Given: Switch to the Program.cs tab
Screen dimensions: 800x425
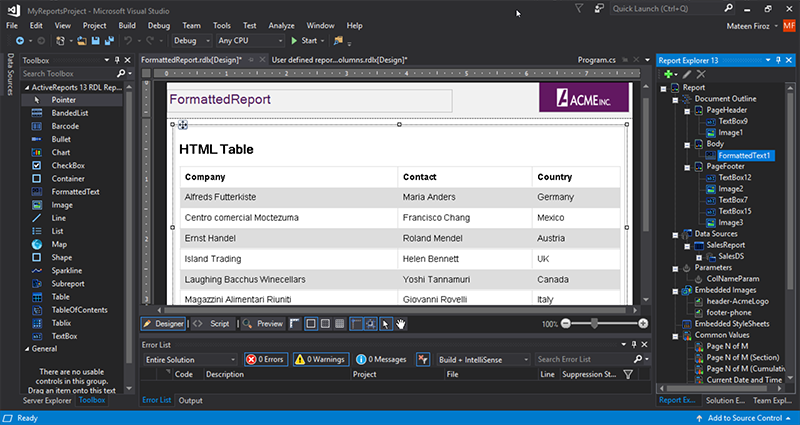Looking at the screenshot, I should [596, 60].
